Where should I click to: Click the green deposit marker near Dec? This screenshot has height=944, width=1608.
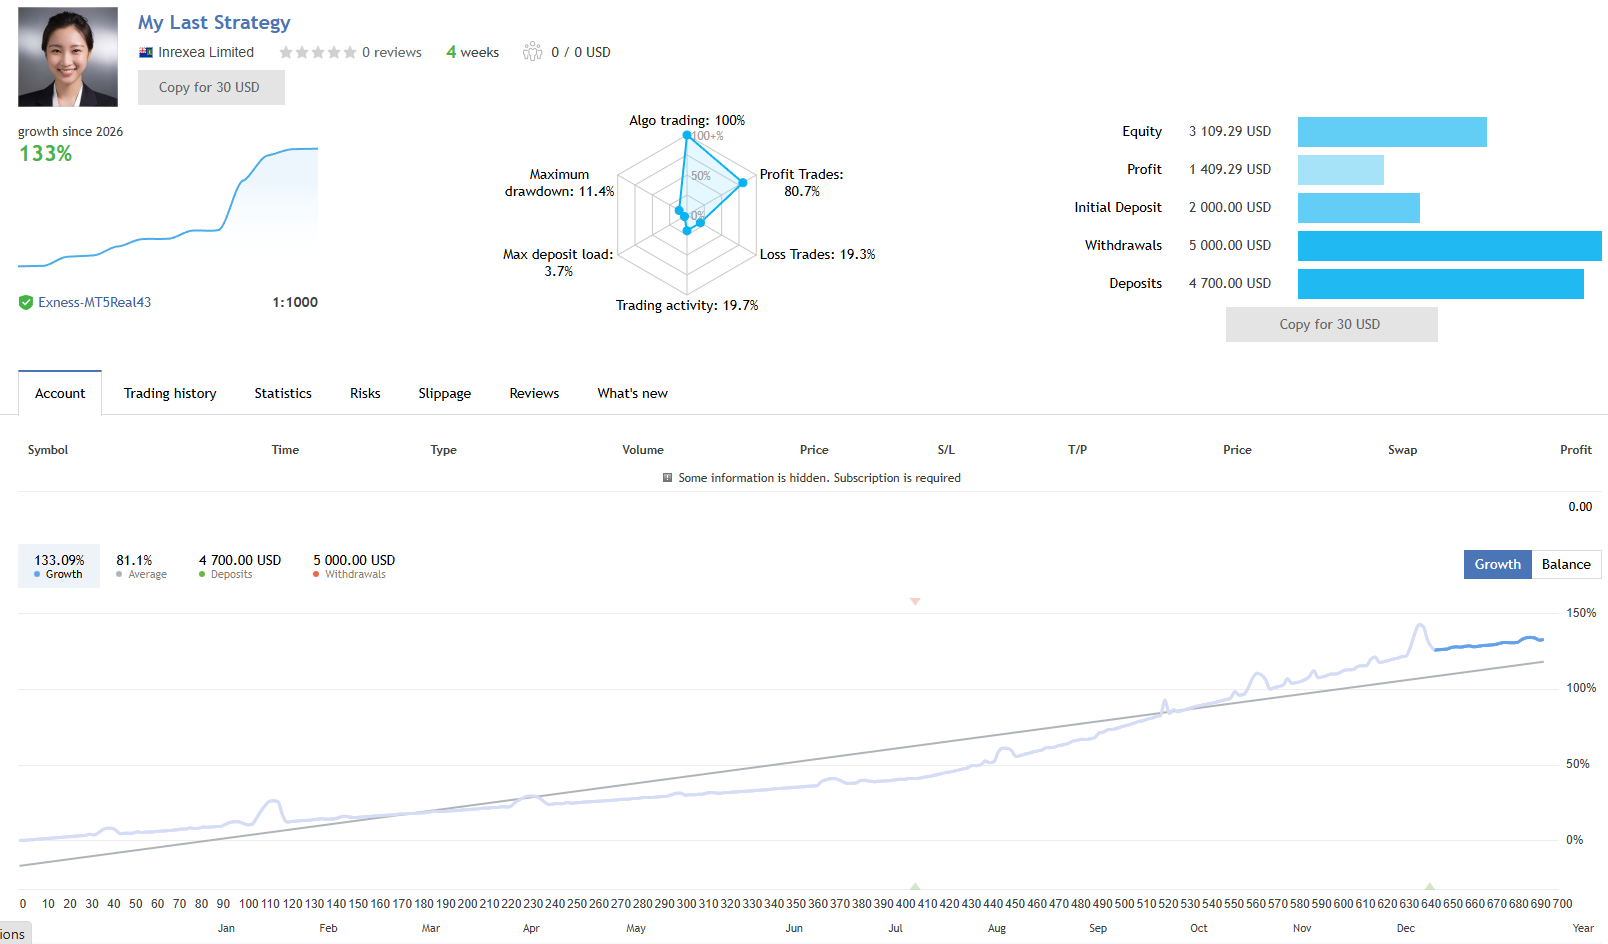click(x=1430, y=886)
